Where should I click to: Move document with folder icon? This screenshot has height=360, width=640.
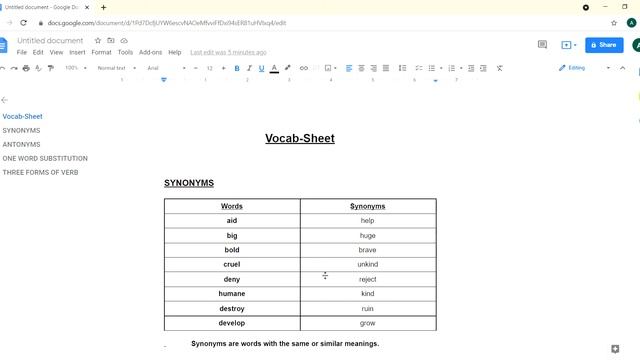tap(111, 40)
